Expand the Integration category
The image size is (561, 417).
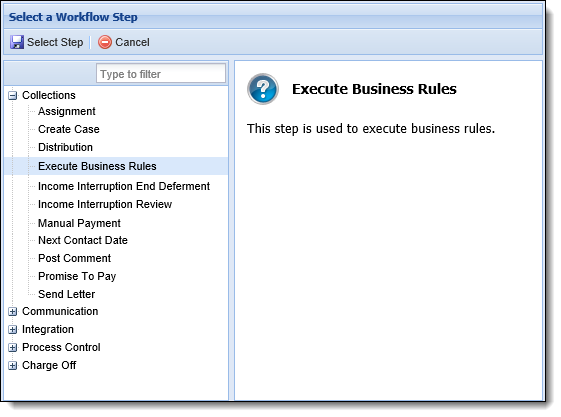point(13,329)
